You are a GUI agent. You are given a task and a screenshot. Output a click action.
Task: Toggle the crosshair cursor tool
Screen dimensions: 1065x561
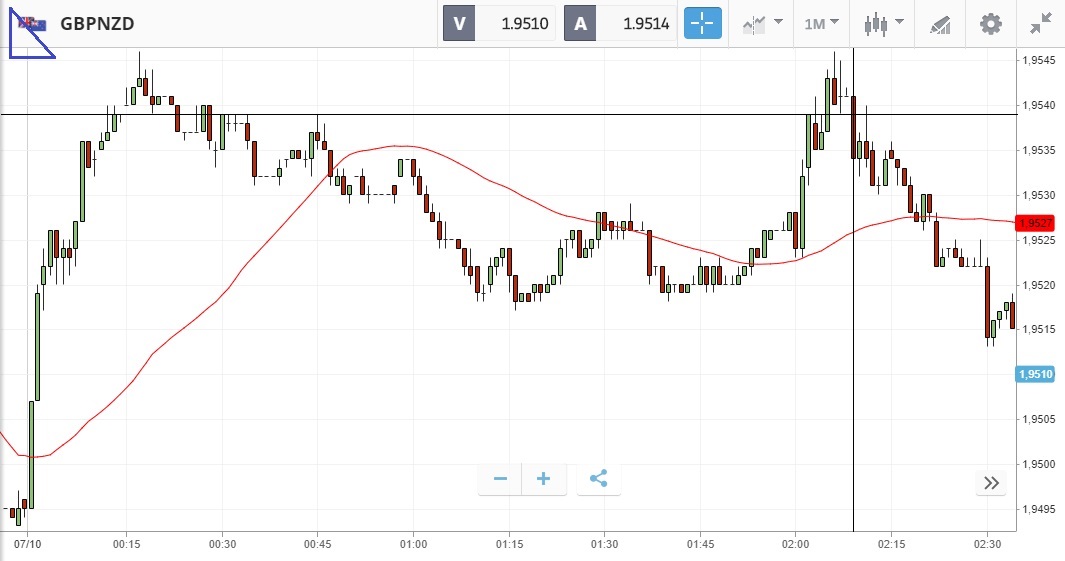click(702, 23)
